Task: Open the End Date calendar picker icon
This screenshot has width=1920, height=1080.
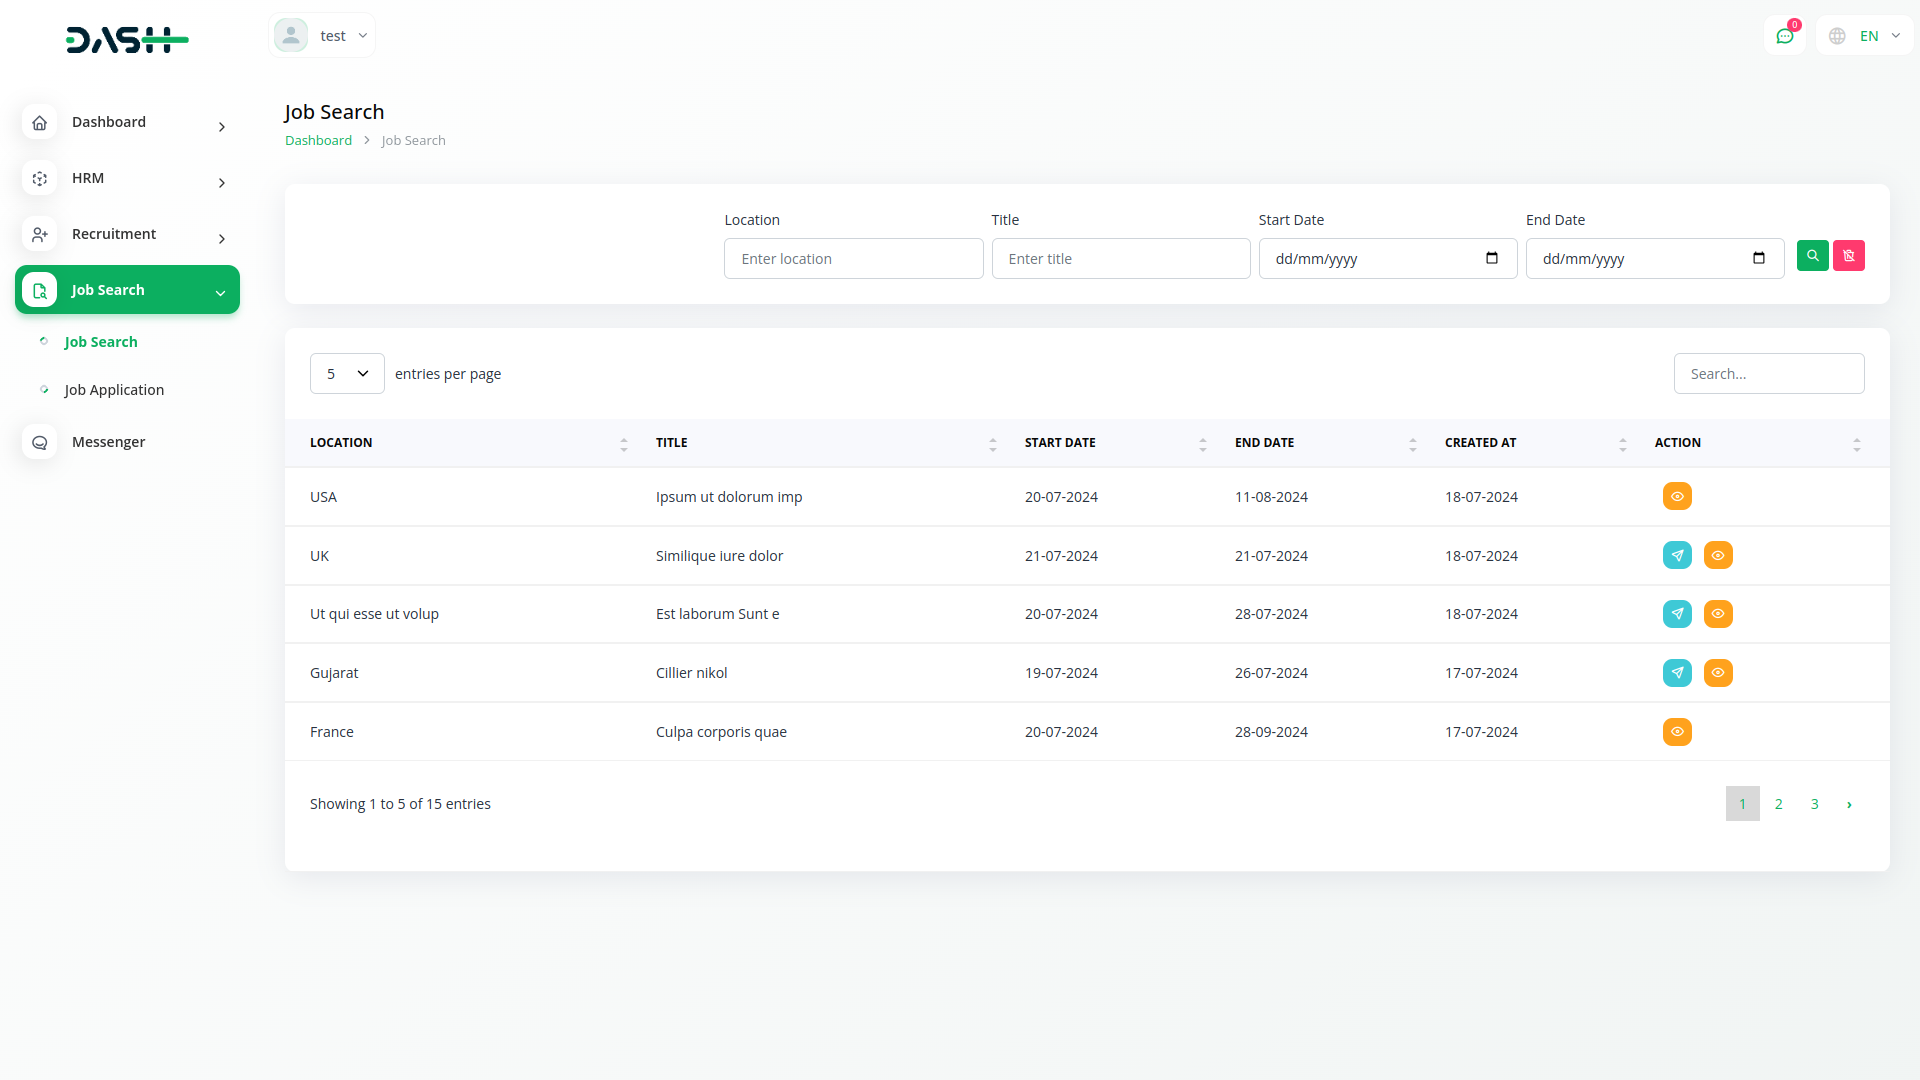Action: point(1758,258)
